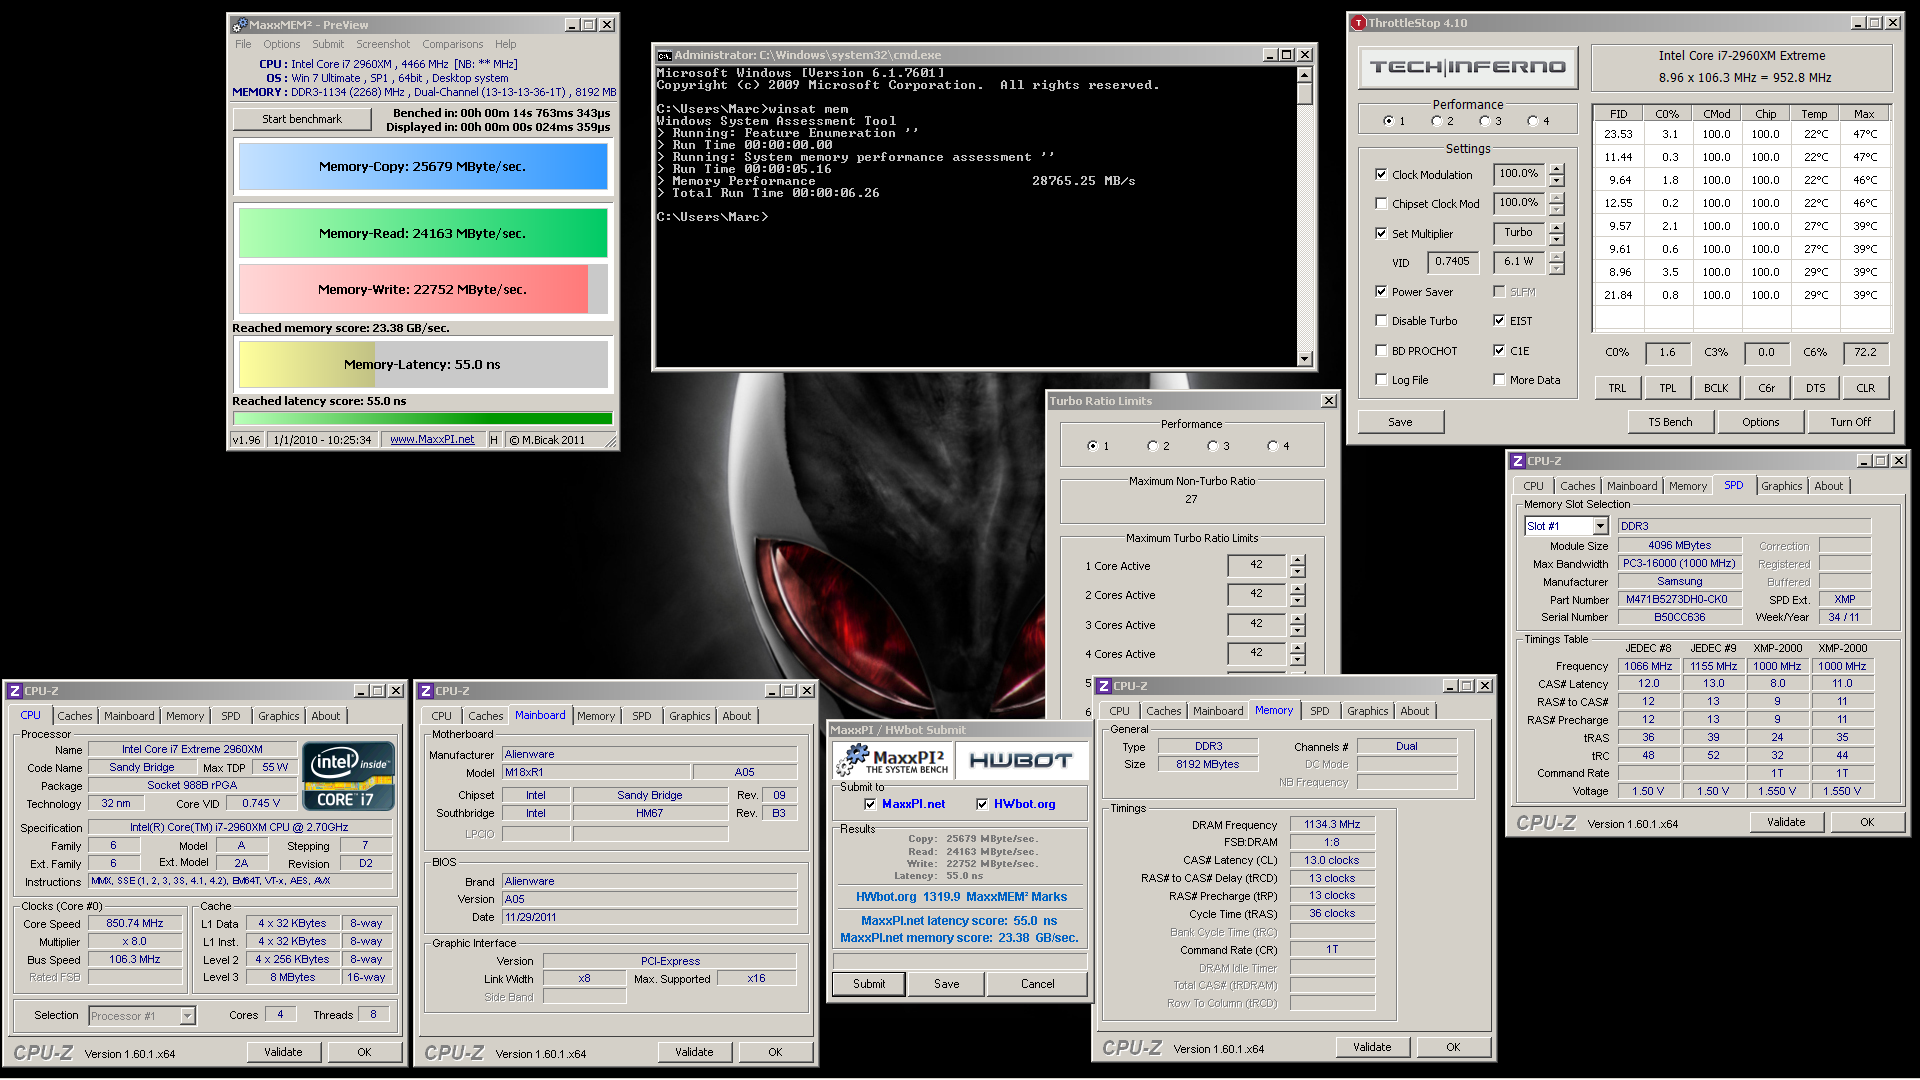
Task: Open the www.MaxxPI.net link
Action: 432,439
